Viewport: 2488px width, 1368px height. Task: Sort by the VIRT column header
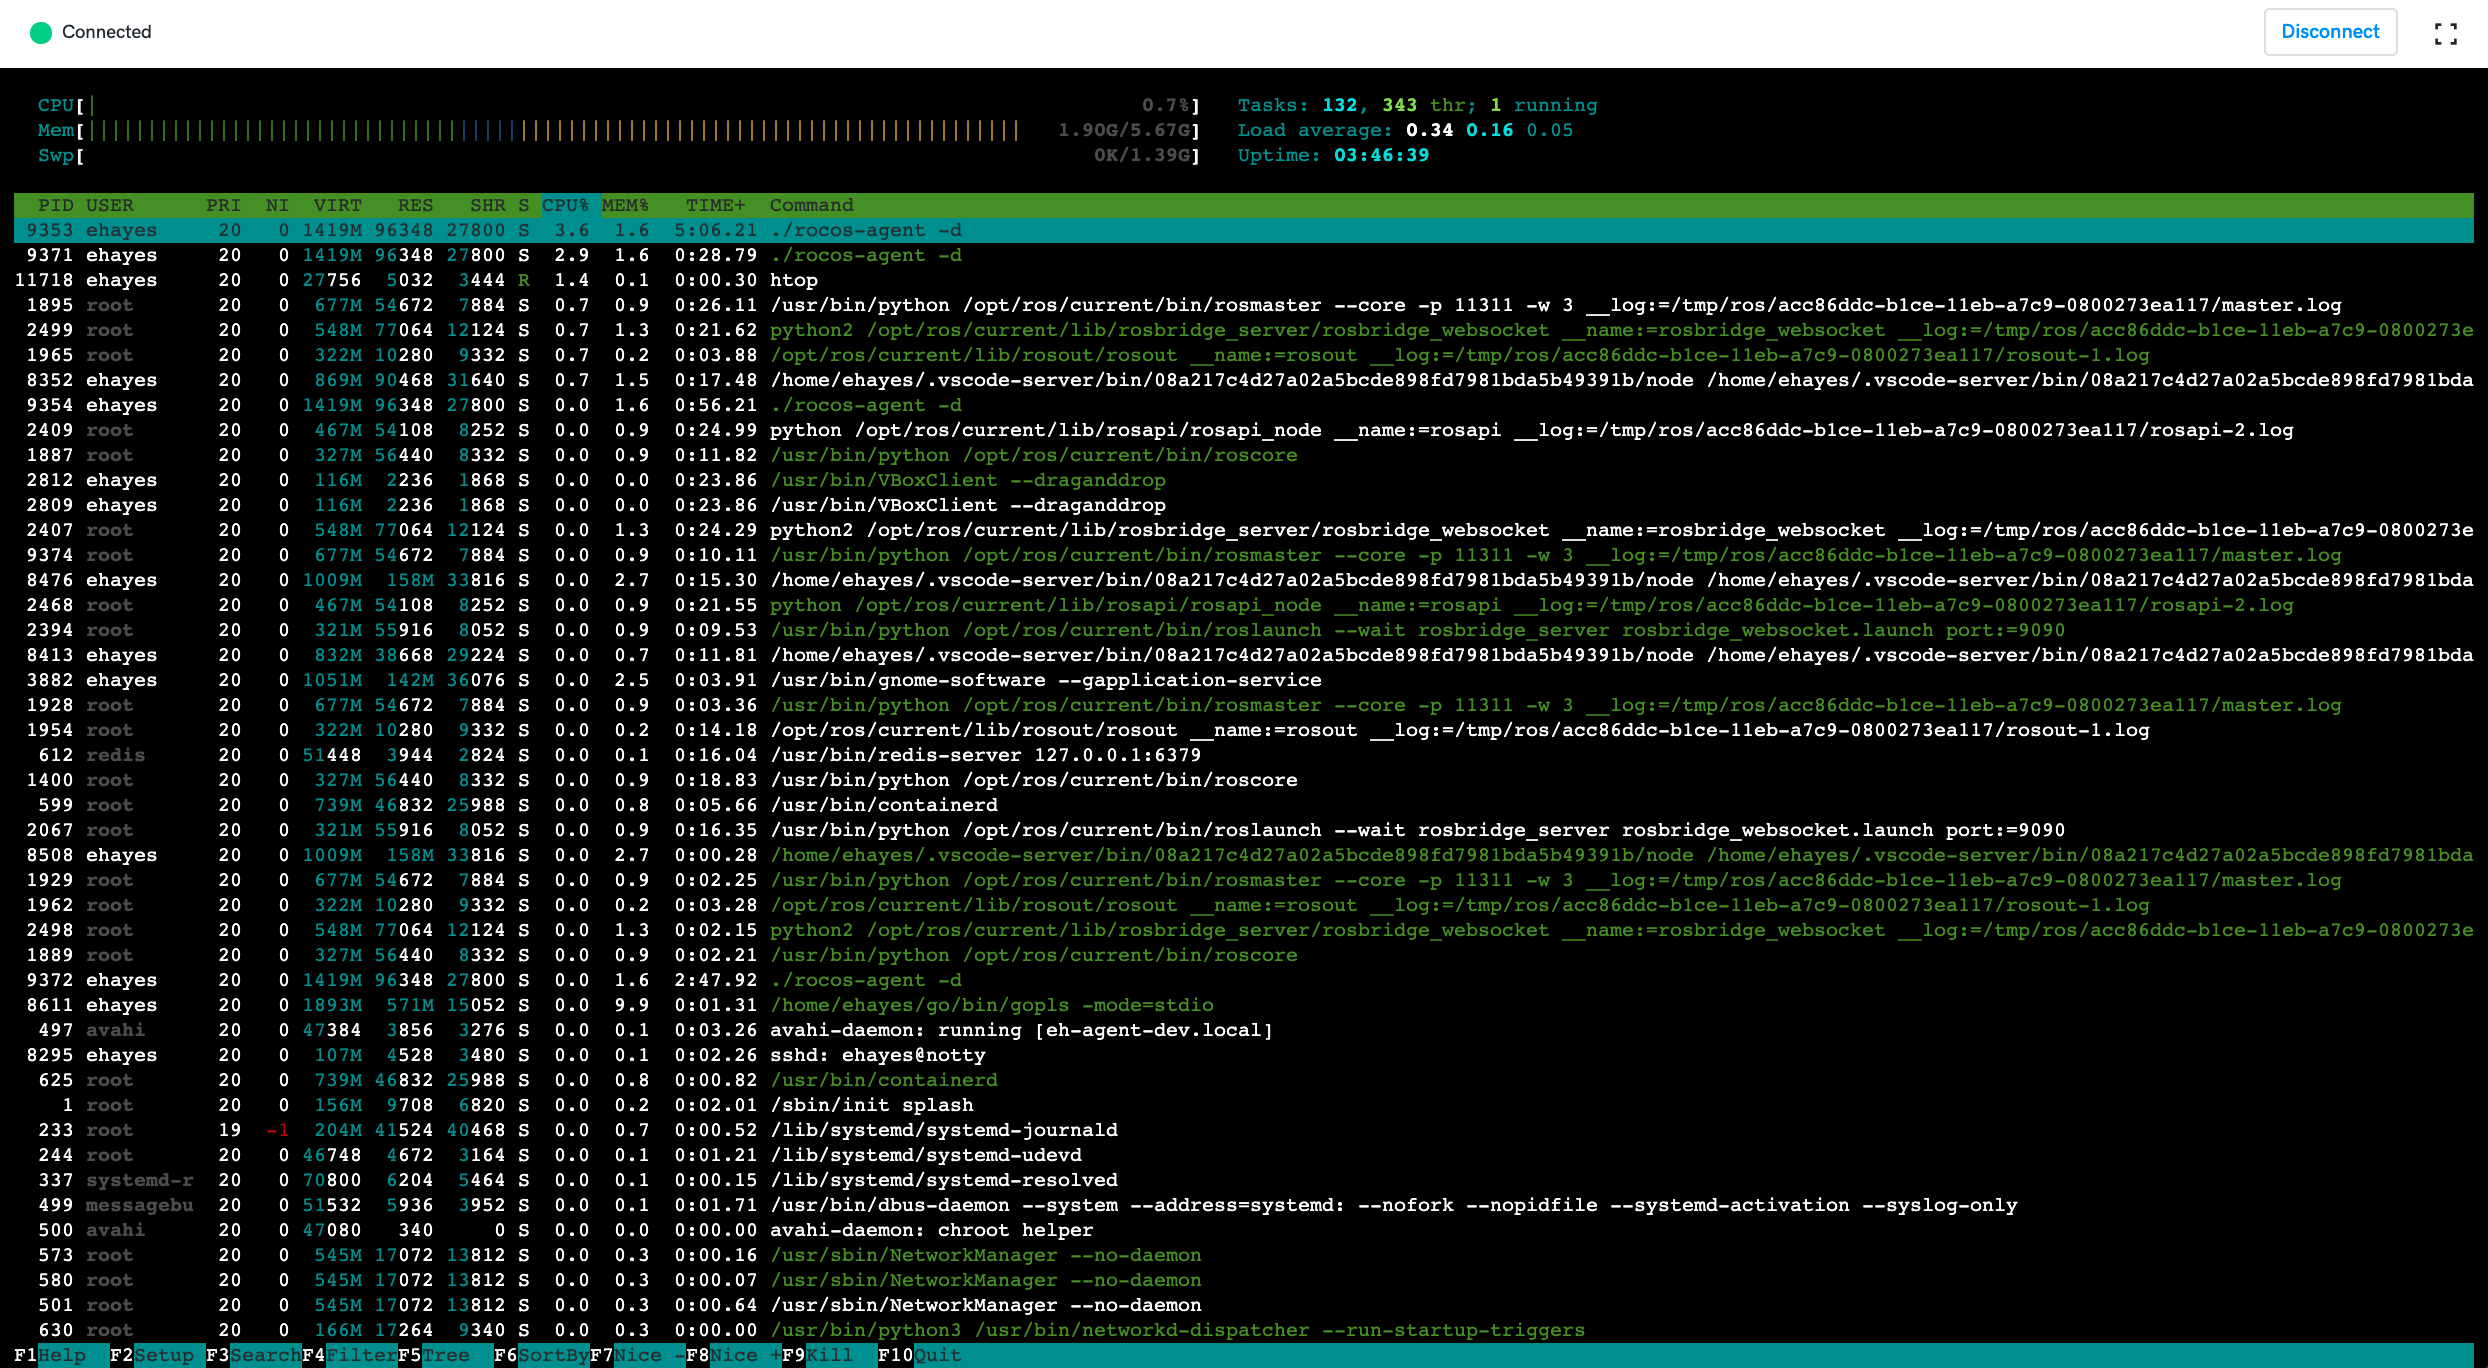coord(337,205)
